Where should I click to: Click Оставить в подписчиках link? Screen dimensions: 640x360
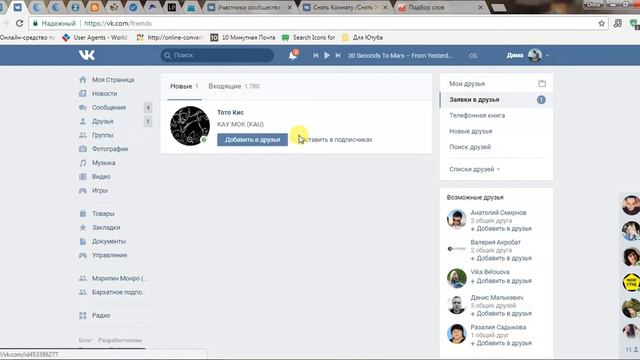335,140
